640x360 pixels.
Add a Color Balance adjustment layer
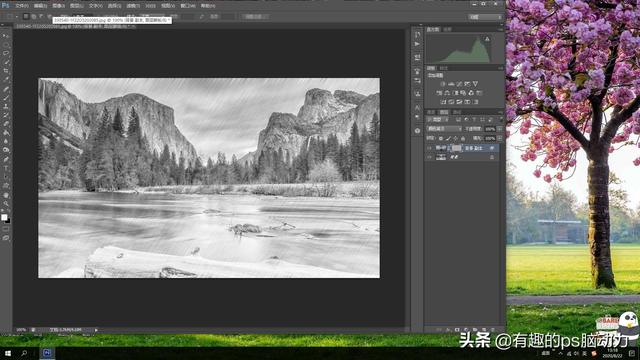point(447,93)
